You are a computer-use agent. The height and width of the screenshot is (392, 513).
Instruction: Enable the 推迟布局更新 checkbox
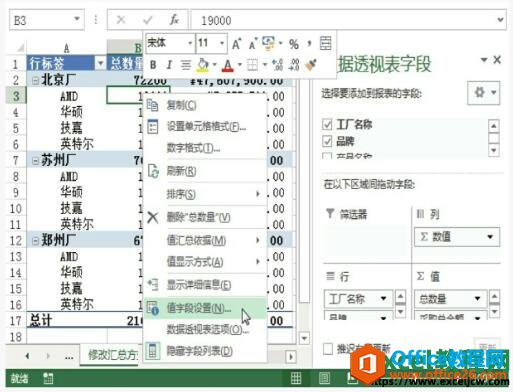click(x=328, y=349)
